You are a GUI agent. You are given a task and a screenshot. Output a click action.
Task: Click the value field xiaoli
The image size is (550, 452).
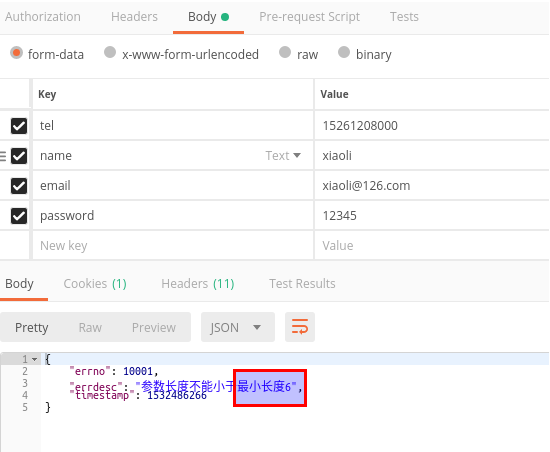[432, 156]
